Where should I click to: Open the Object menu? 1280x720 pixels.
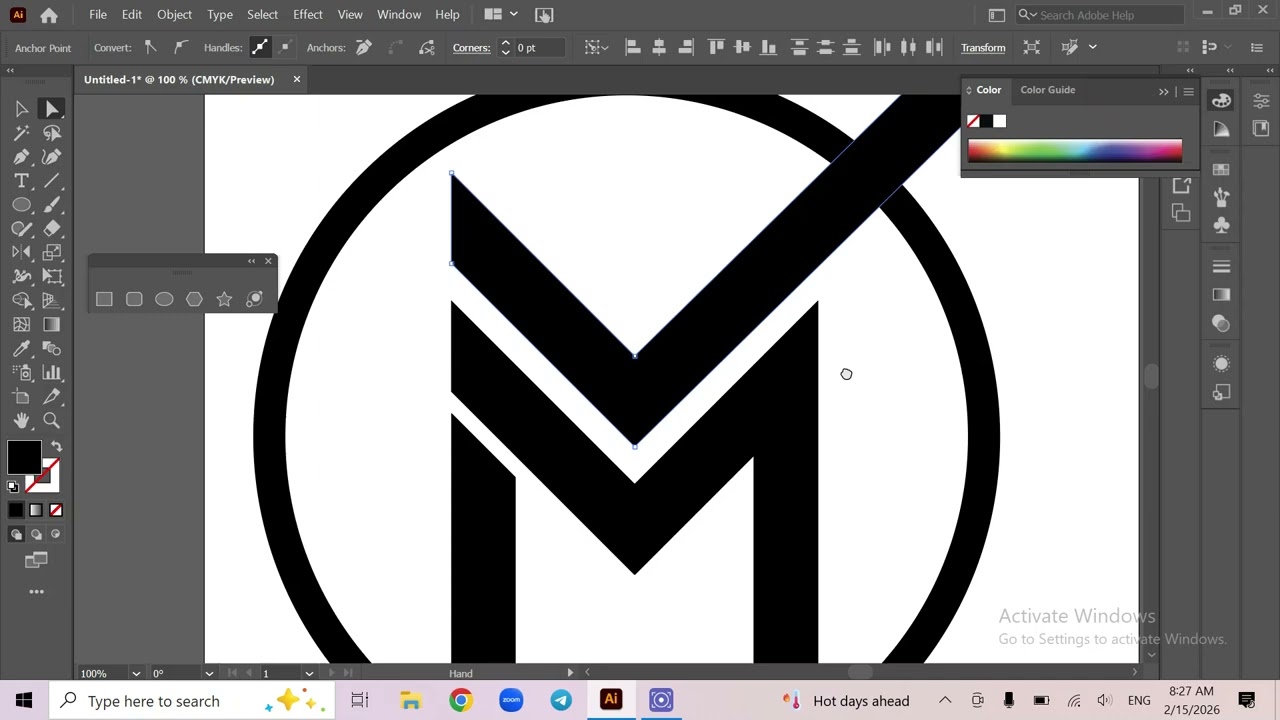(x=174, y=14)
